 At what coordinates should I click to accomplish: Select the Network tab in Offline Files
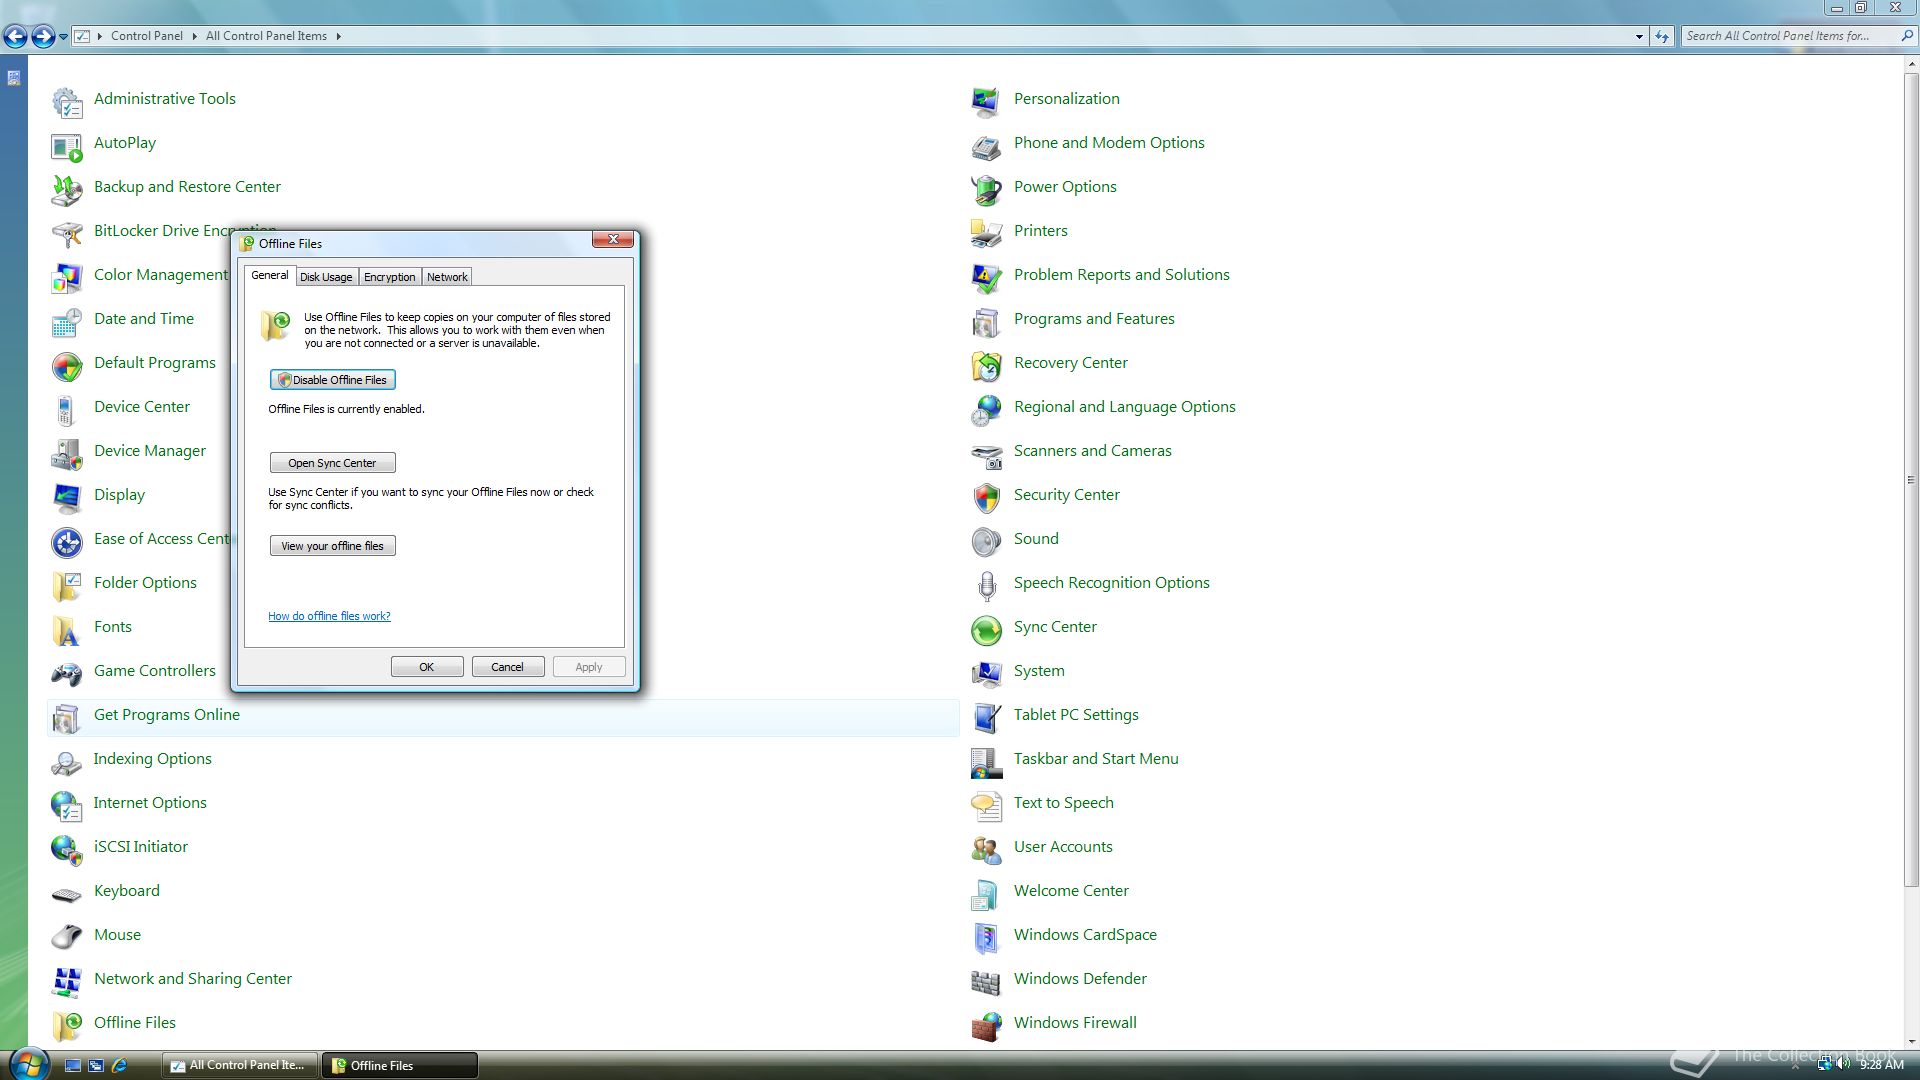pyautogui.click(x=447, y=277)
